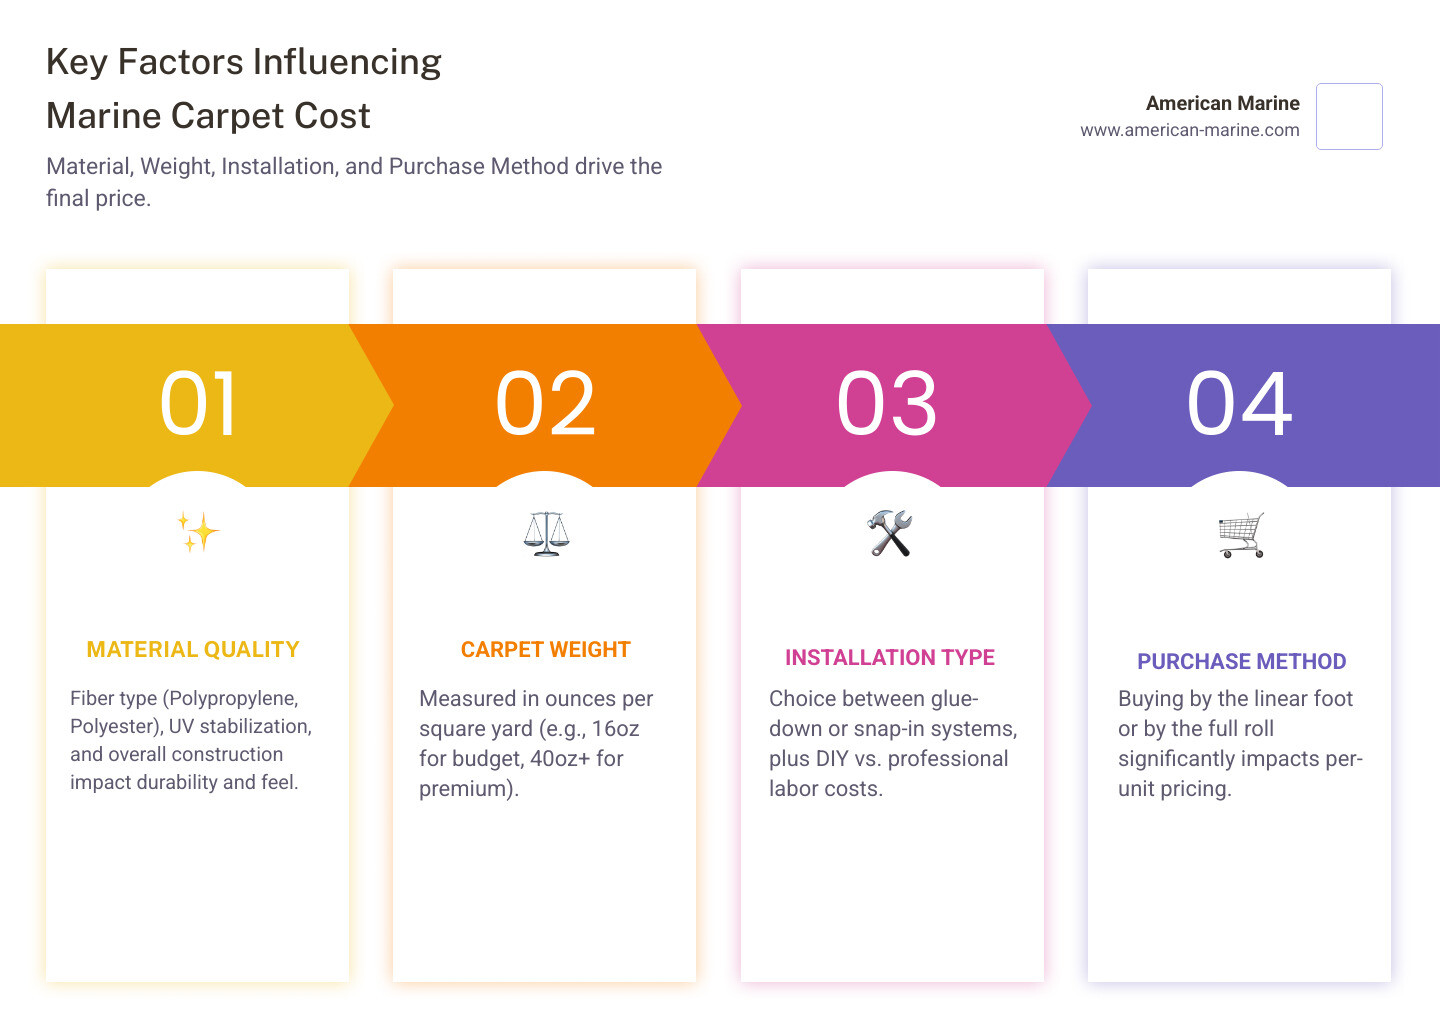Click the large 03 step number

pos(888,404)
